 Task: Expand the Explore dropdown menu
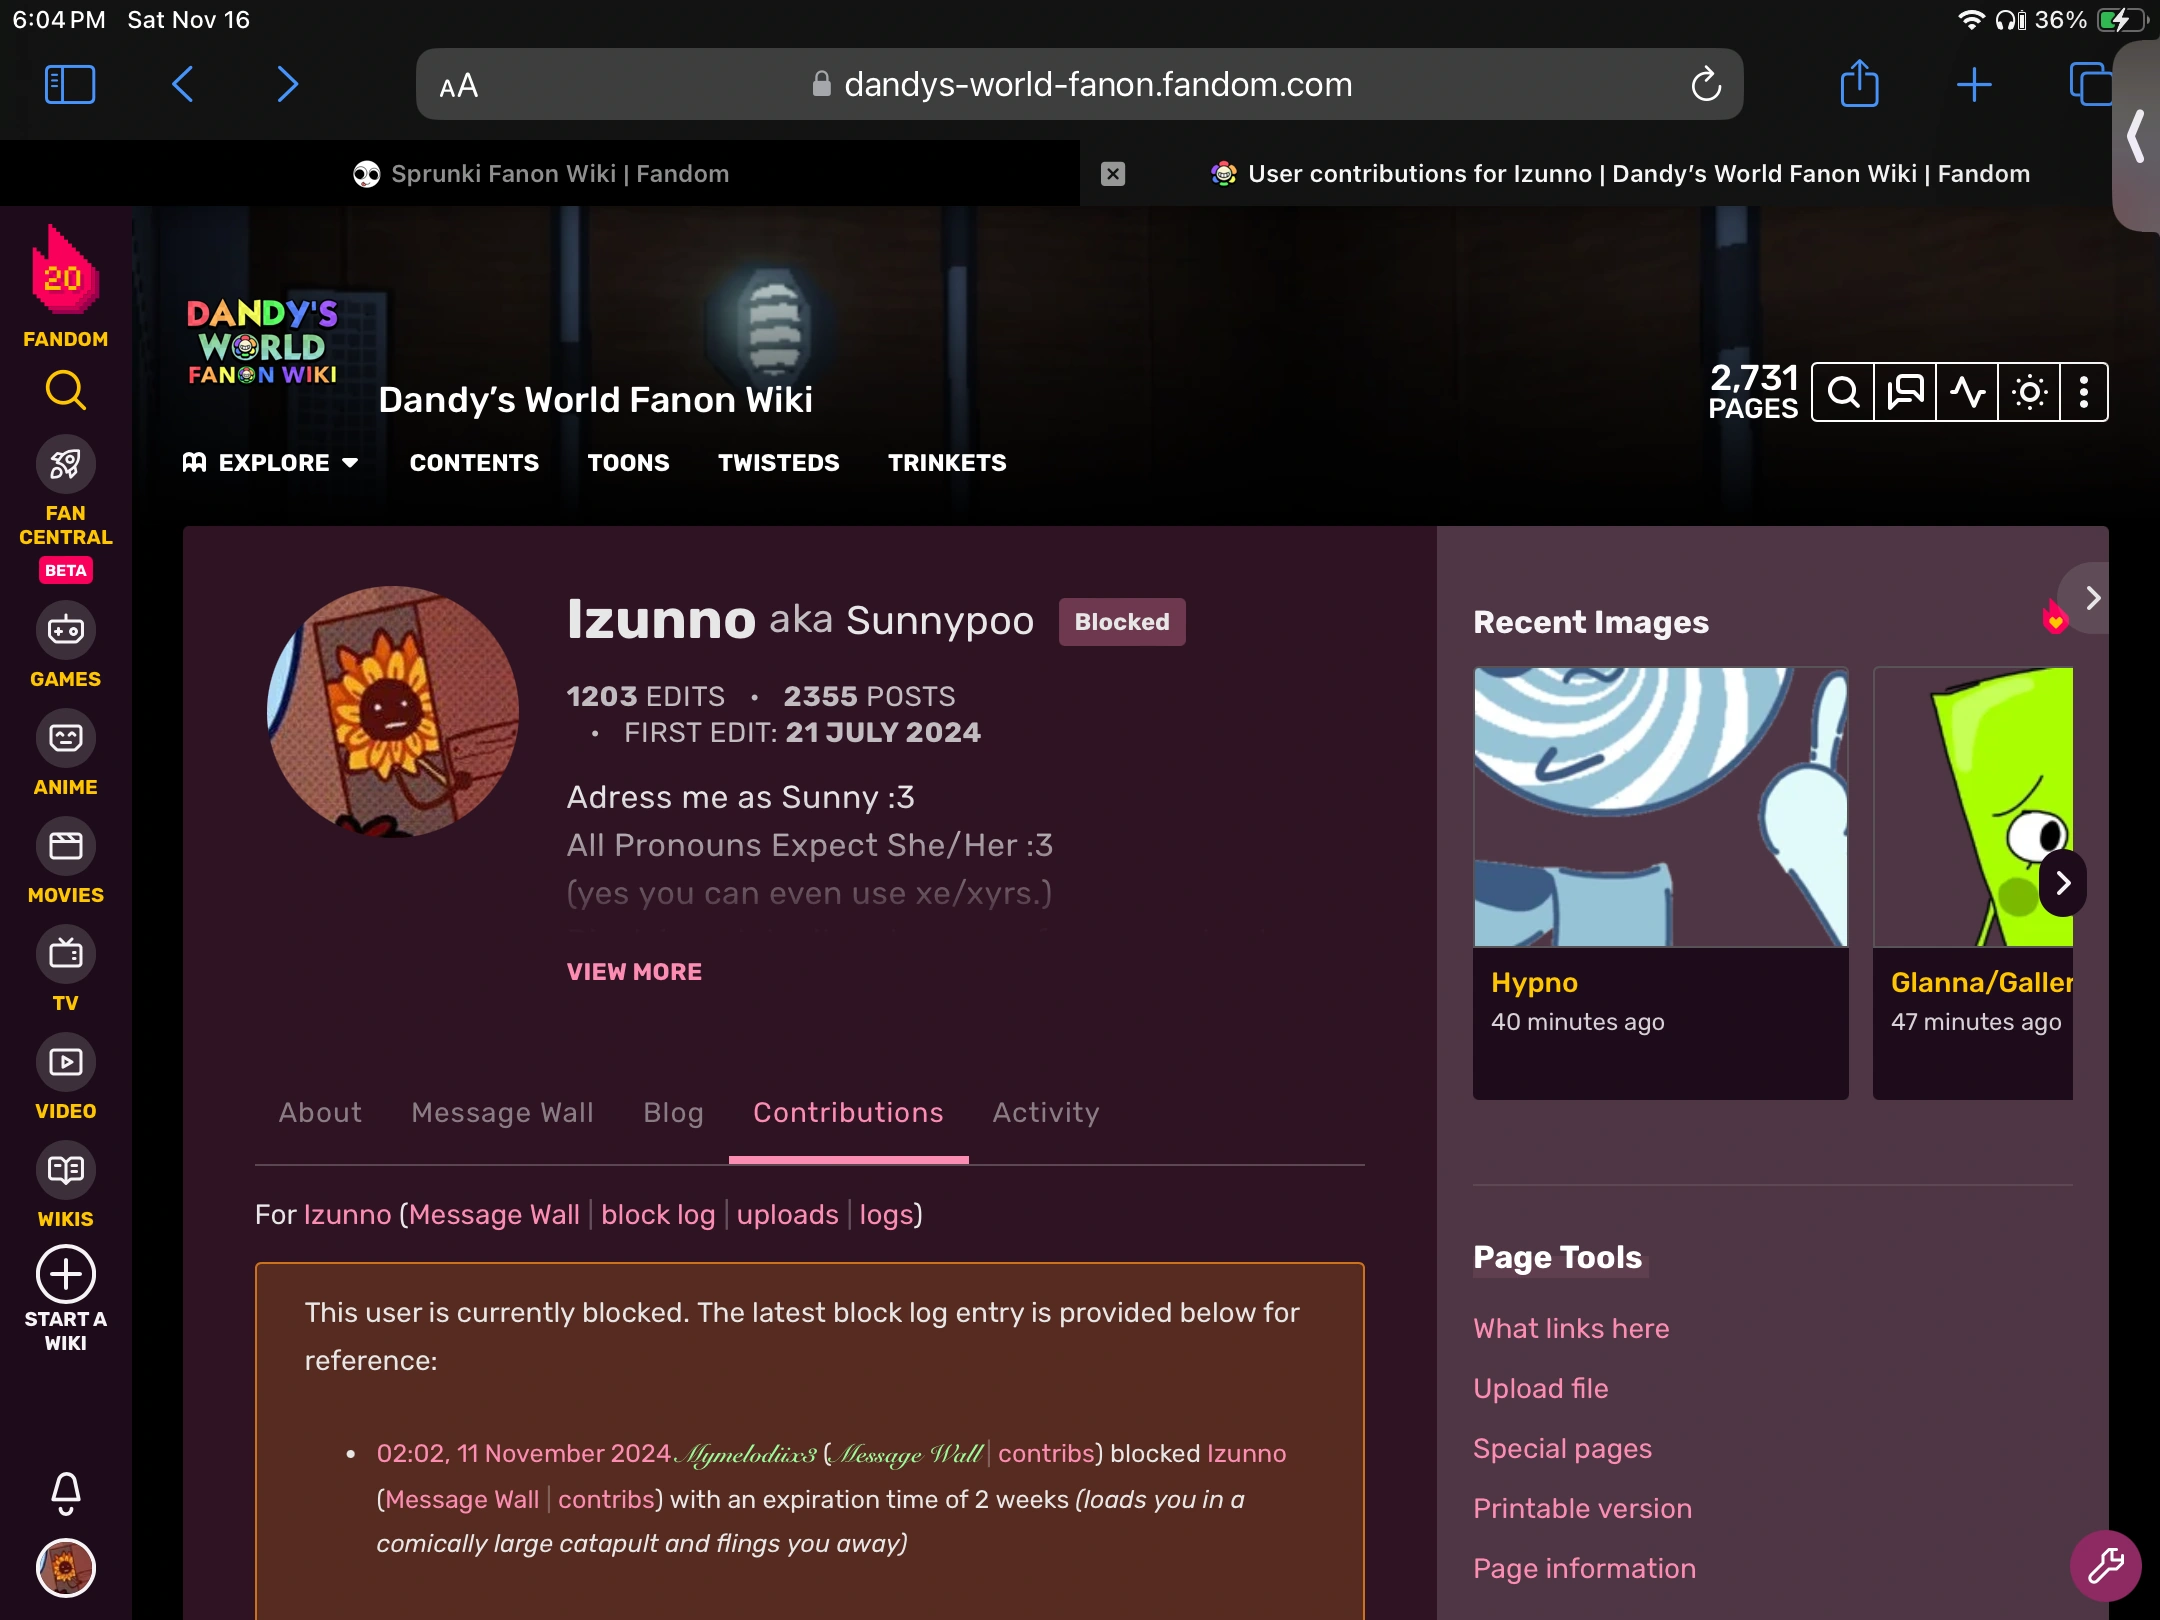(271, 462)
